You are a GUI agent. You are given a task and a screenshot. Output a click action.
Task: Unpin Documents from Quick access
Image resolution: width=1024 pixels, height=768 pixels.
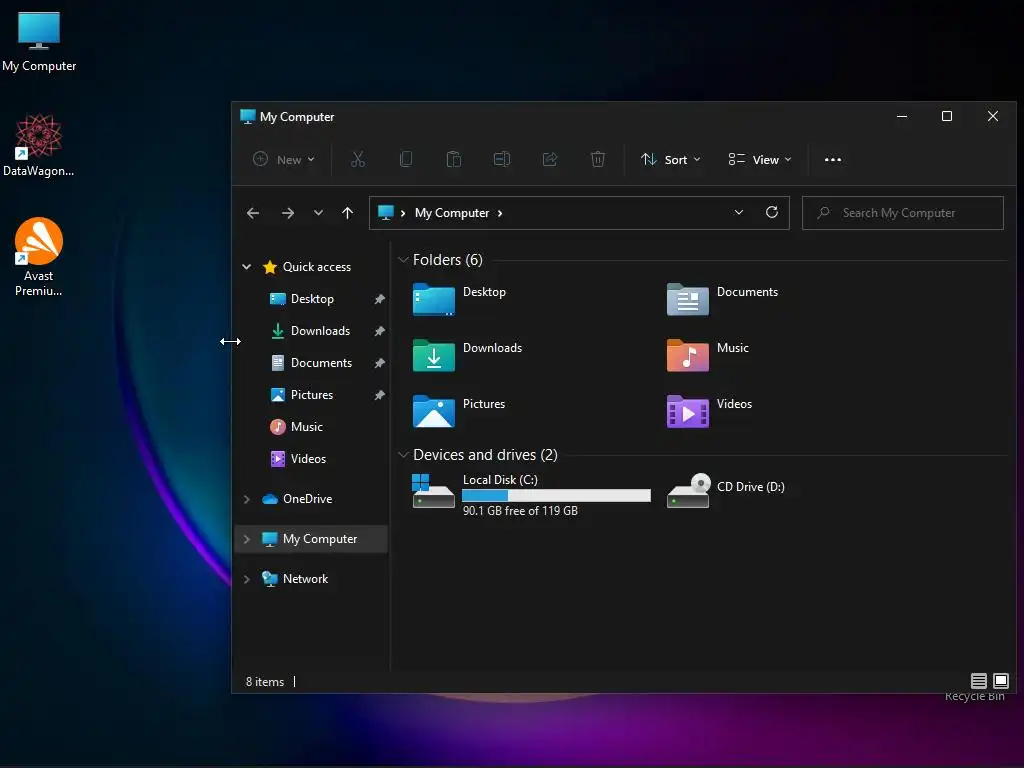pyautogui.click(x=379, y=363)
